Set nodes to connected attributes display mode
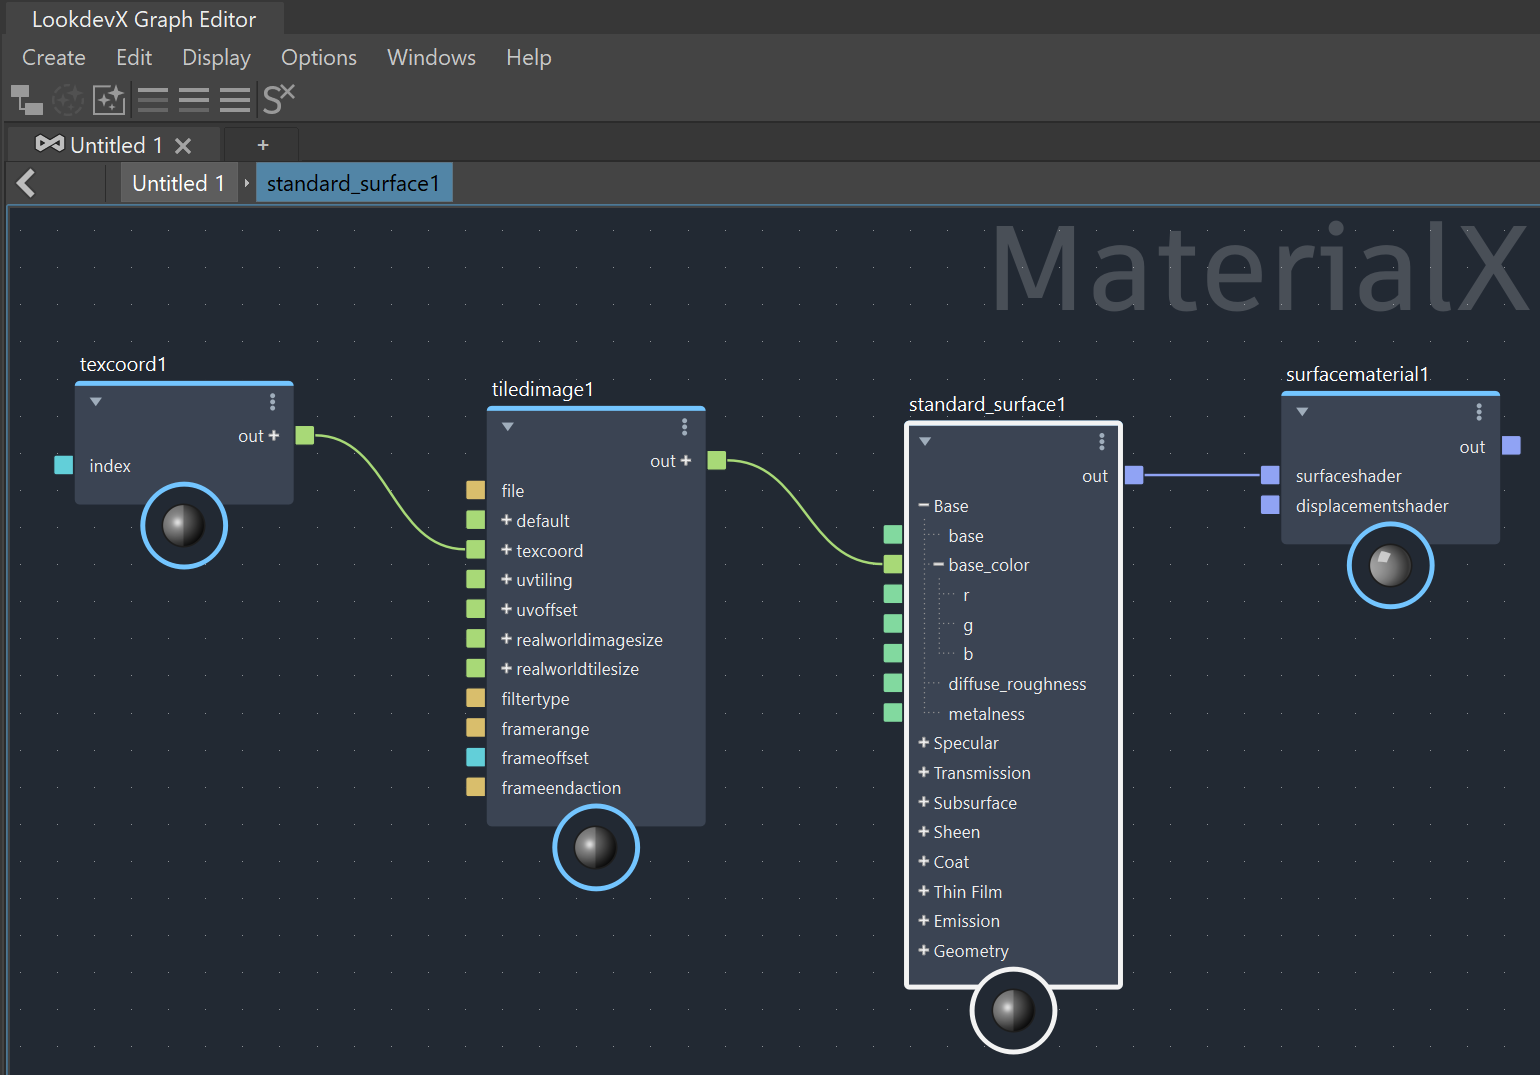 194,99
